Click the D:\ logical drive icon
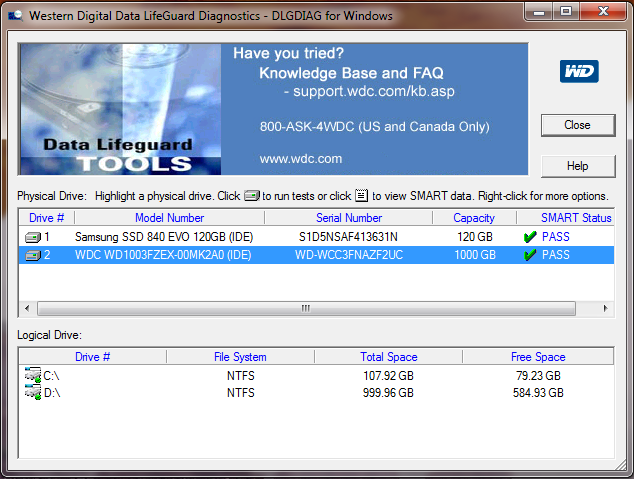This screenshot has height=479, width=634. coord(33,392)
